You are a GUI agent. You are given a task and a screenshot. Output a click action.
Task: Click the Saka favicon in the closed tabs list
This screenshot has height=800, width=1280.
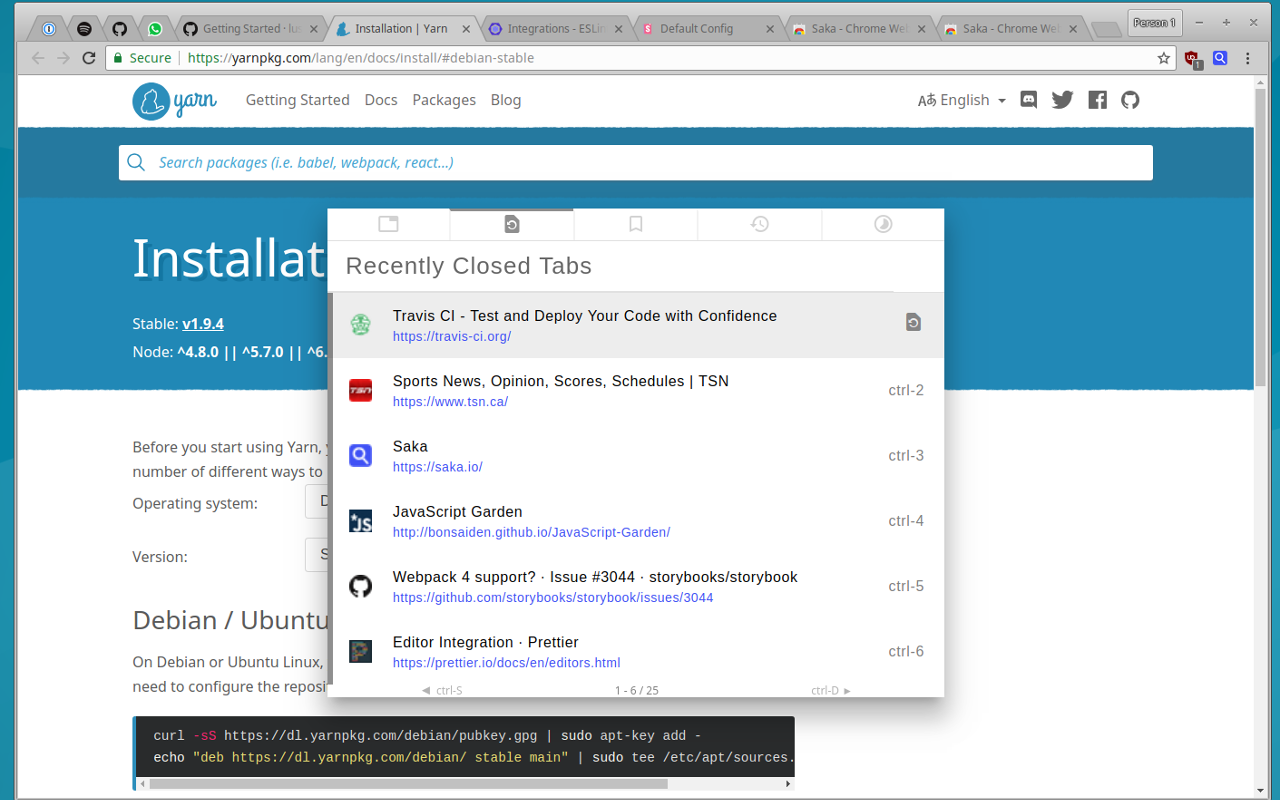[x=360, y=455]
